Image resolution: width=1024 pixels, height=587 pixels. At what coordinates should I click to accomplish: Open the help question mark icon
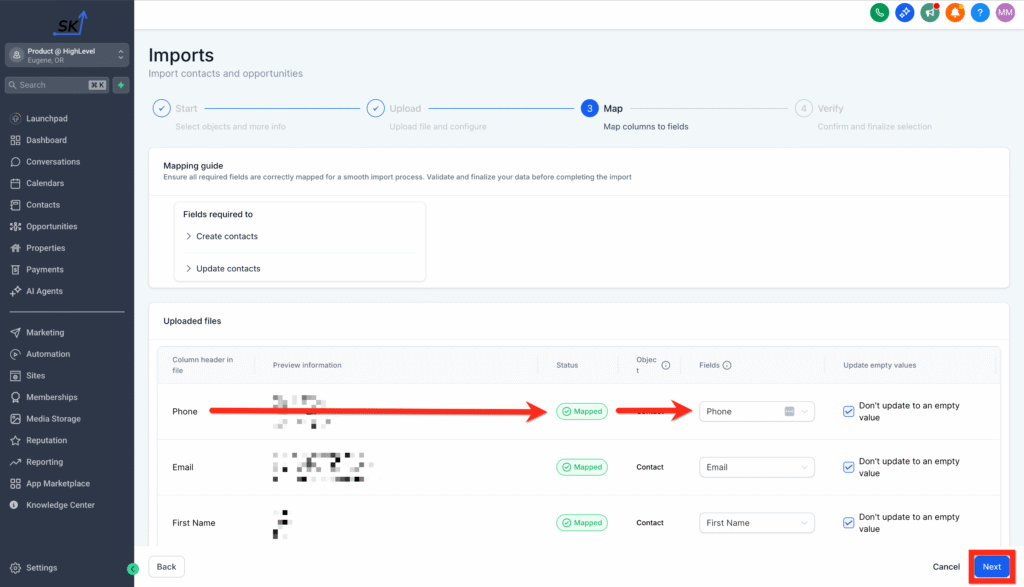980,13
